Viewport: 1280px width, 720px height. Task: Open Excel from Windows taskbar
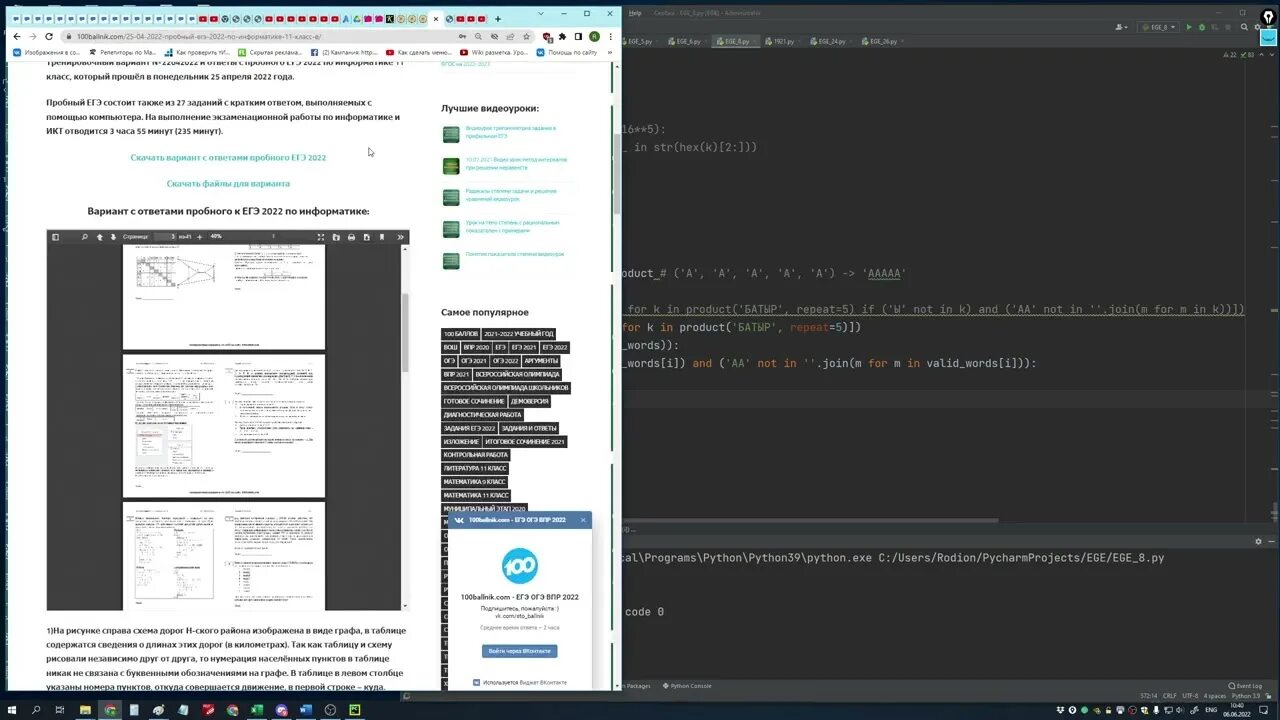[257, 710]
